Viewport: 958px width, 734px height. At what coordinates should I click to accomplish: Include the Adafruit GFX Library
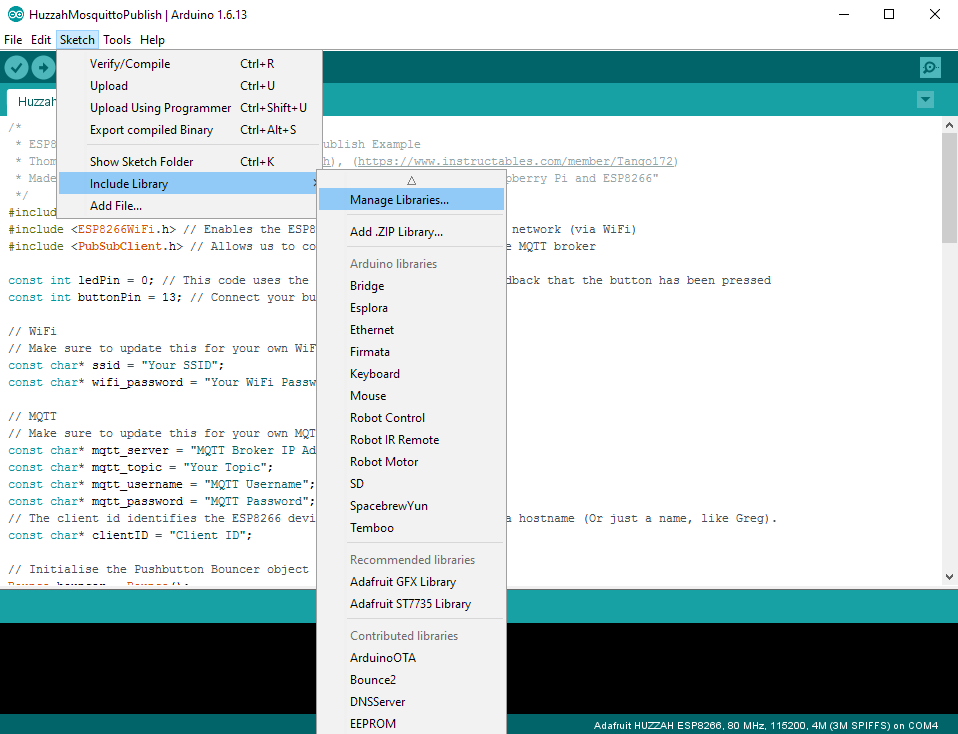404,581
